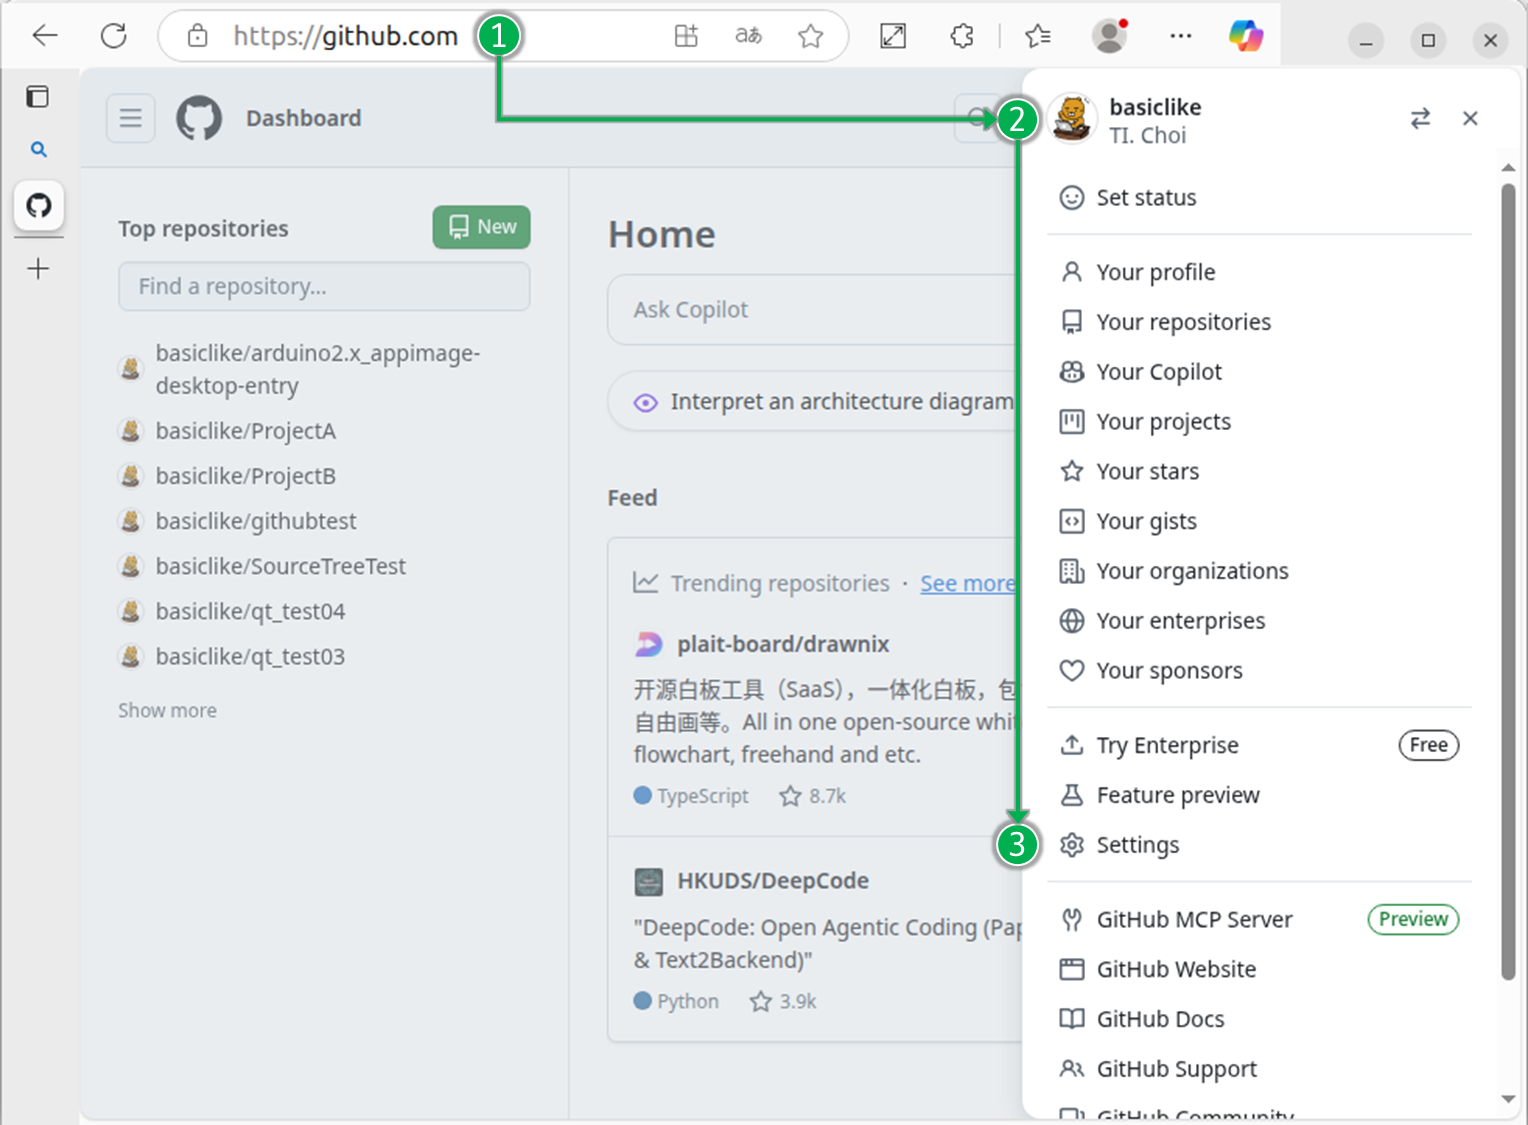
Task: Click the GitHub Octocat logo
Action: click(199, 118)
